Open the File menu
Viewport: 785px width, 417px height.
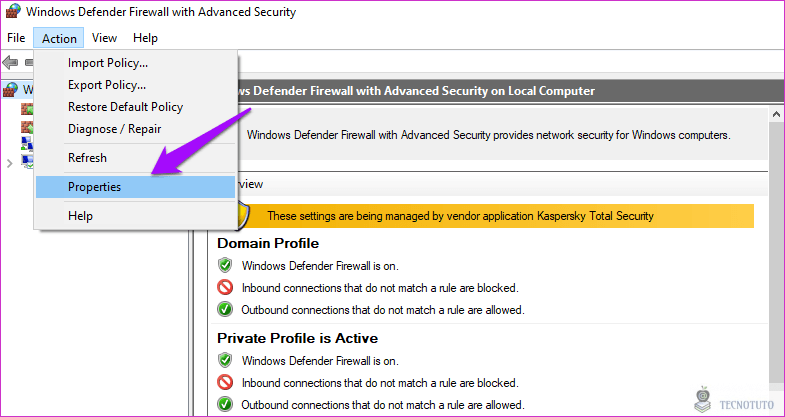[x=16, y=38]
